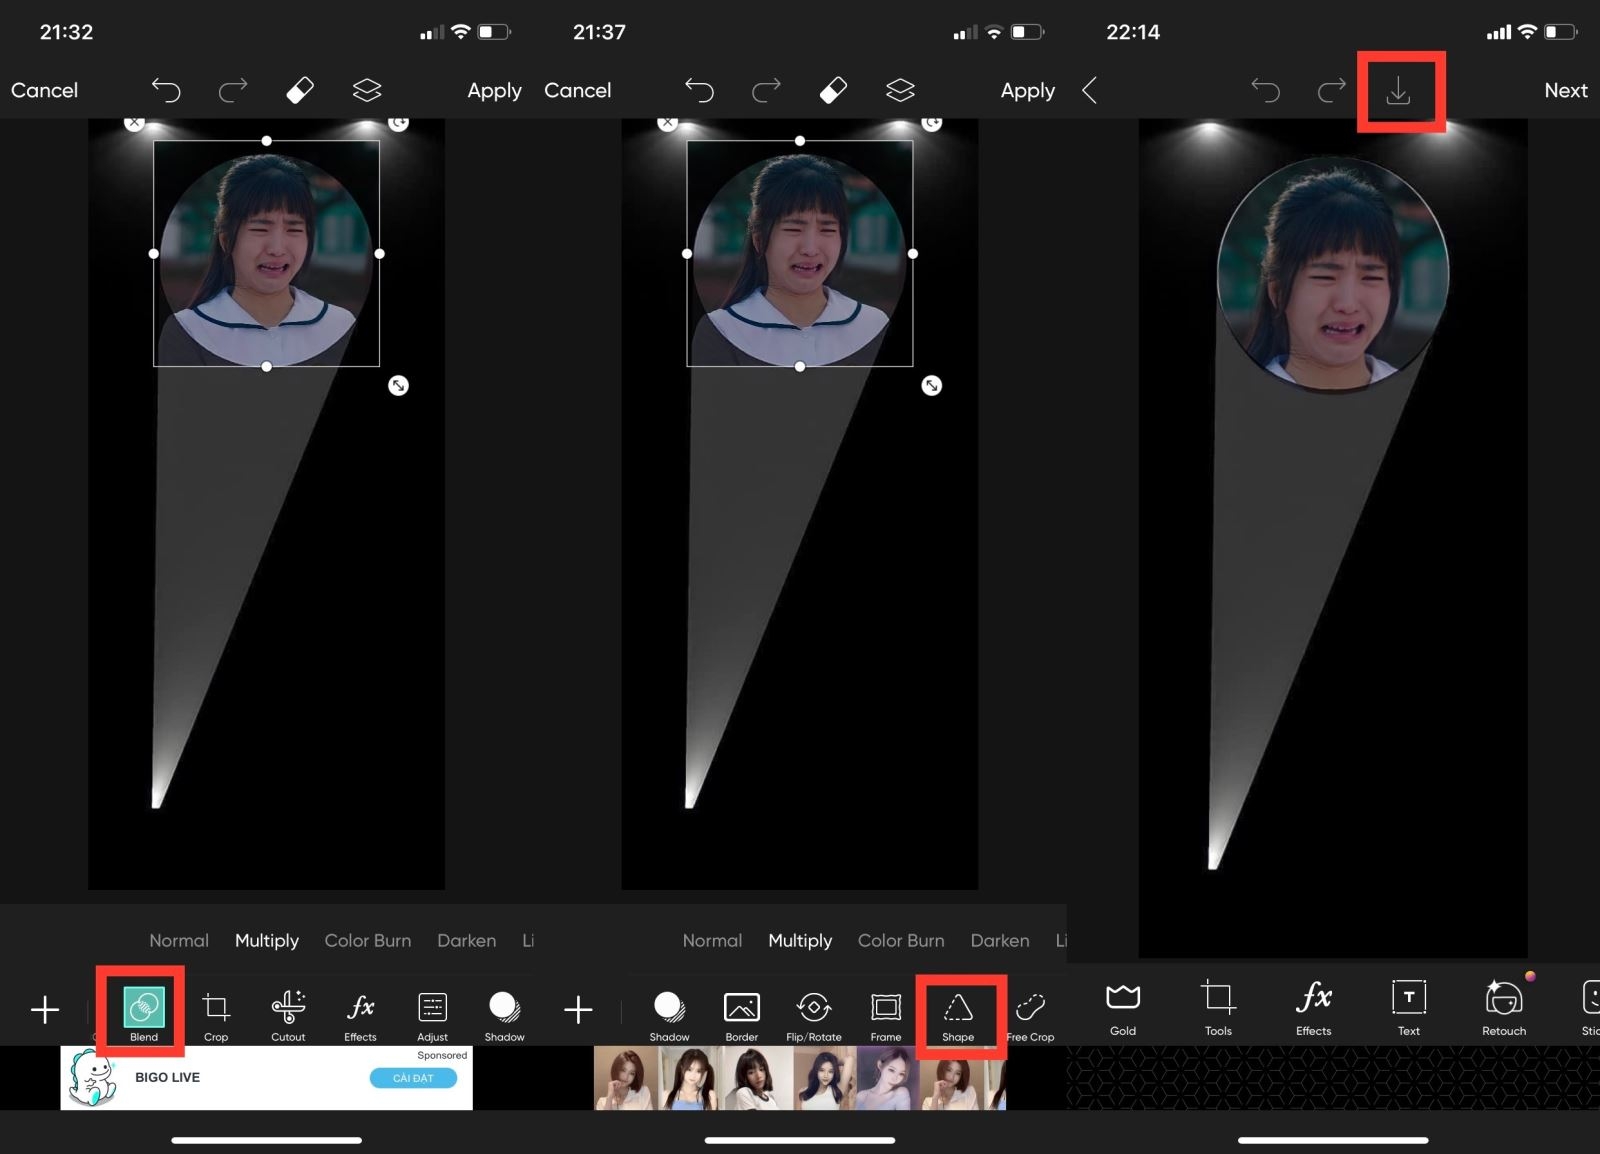
Task: Open the layers icon on the 21:37 screen
Action: coord(900,90)
